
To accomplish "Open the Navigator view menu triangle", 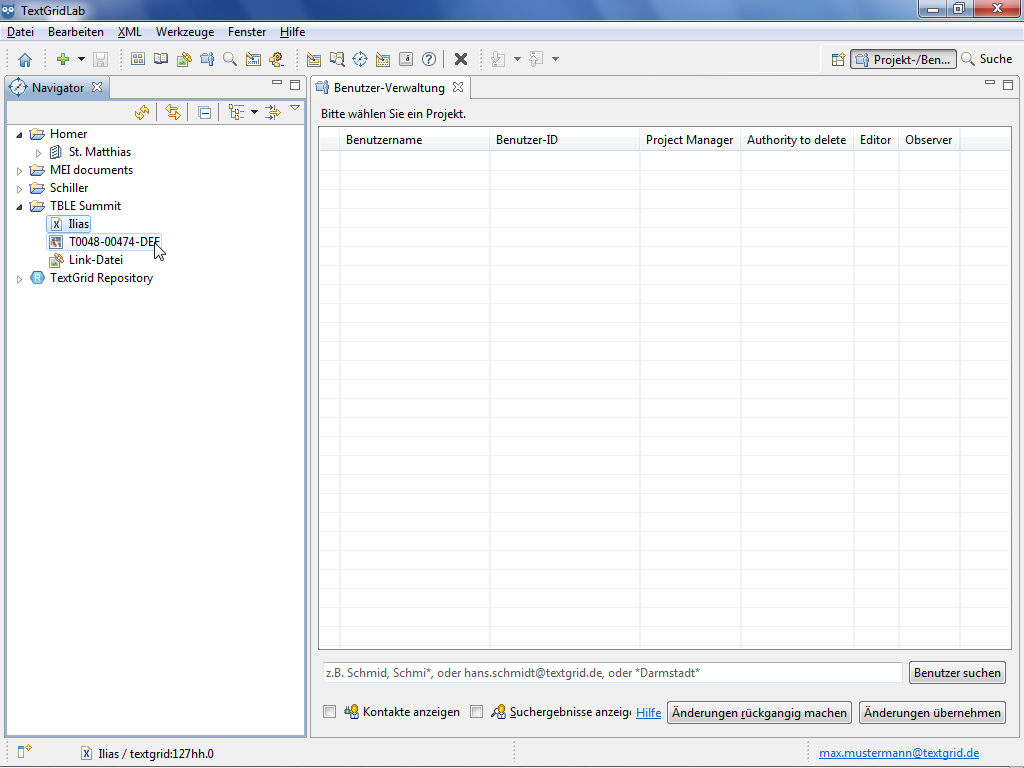I will pyautogui.click(x=295, y=108).
